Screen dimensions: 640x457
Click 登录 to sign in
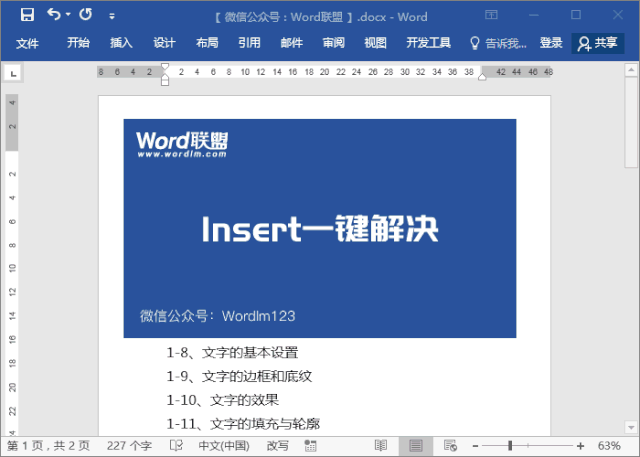(x=551, y=42)
